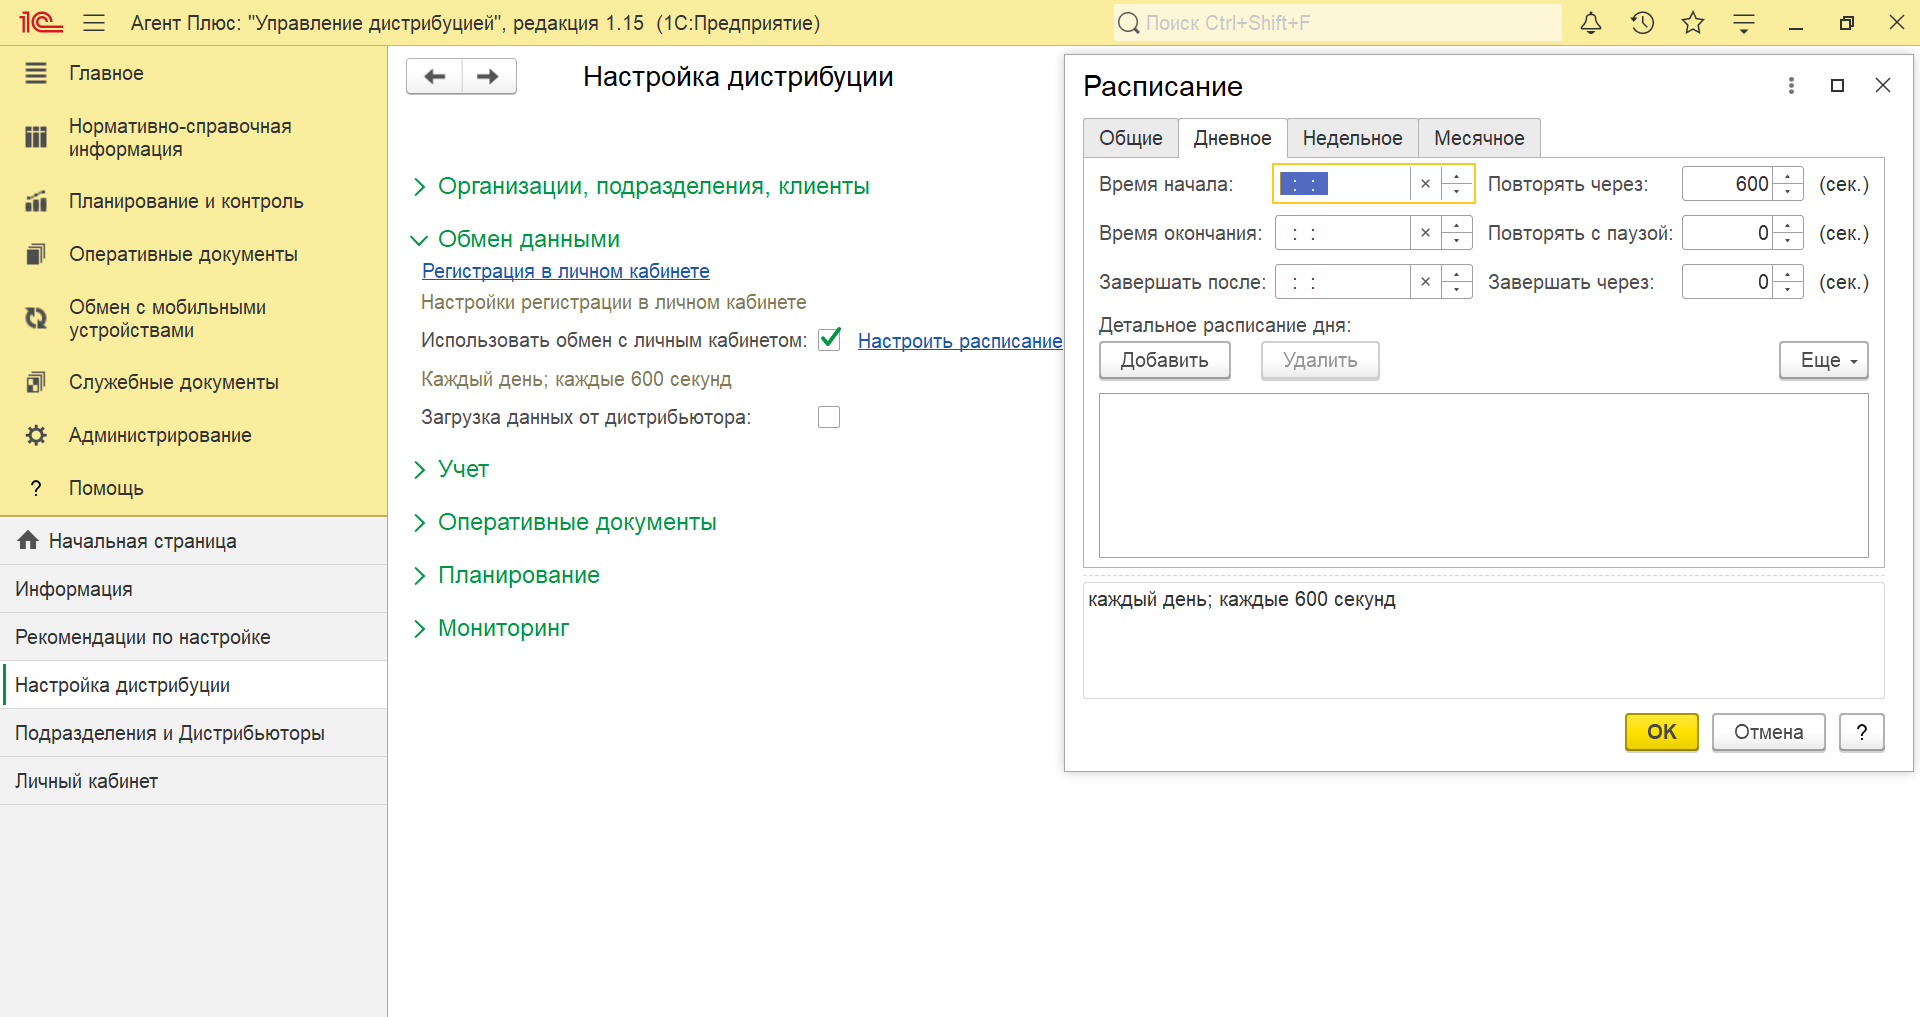Open dialog help question button

tap(1861, 732)
